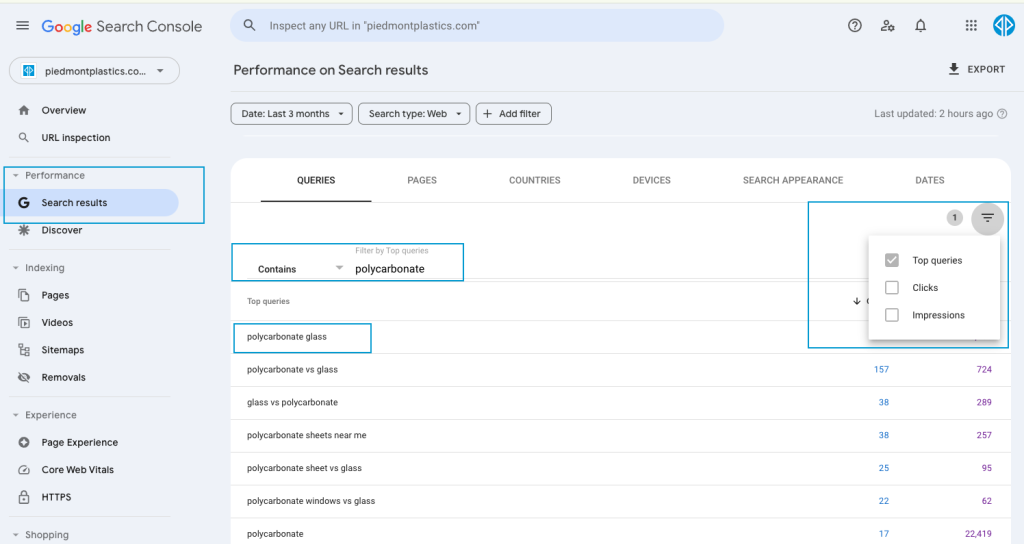Switch to the Dates tab
The width and height of the screenshot is (1024, 544).
[x=930, y=180]
